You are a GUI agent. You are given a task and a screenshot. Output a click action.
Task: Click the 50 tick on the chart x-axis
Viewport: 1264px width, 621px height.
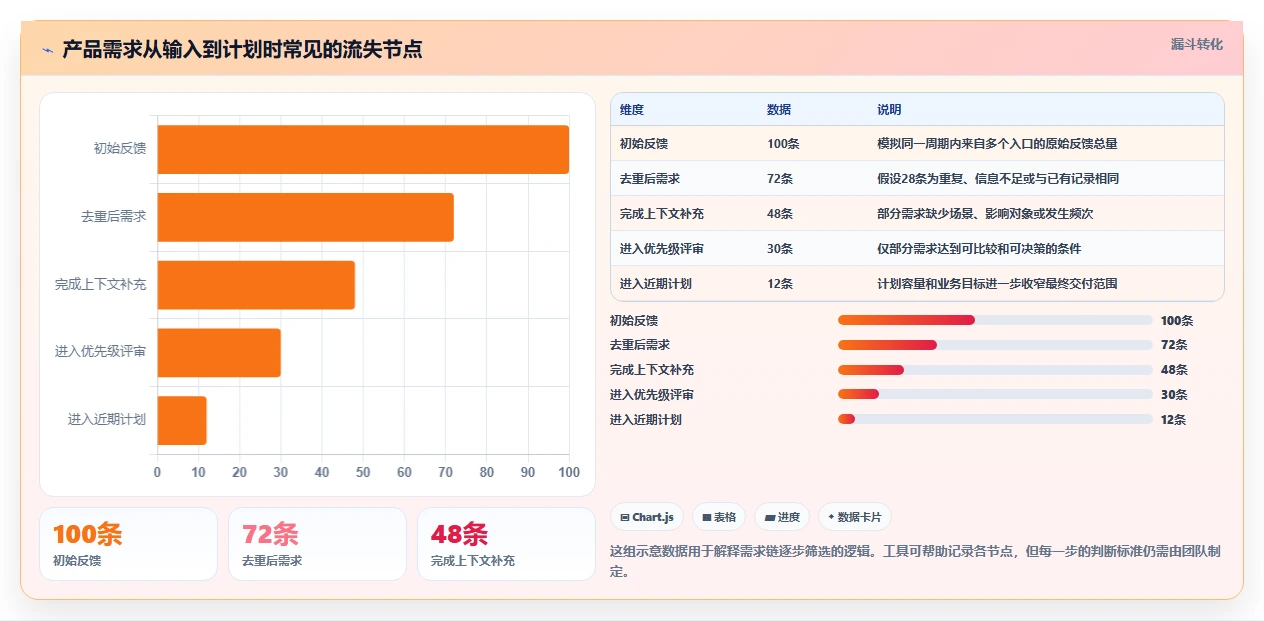click(363, 472)
